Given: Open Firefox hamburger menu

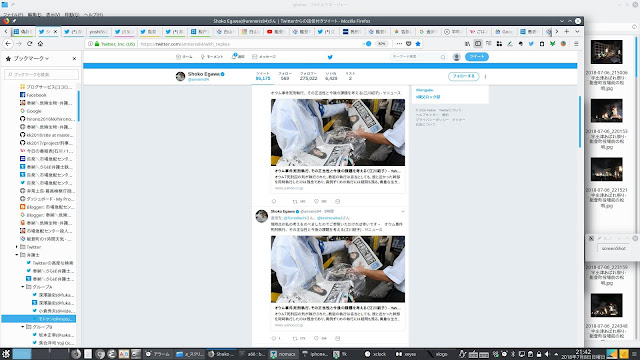Looking at the screenshot, I should tap(576, 44).
